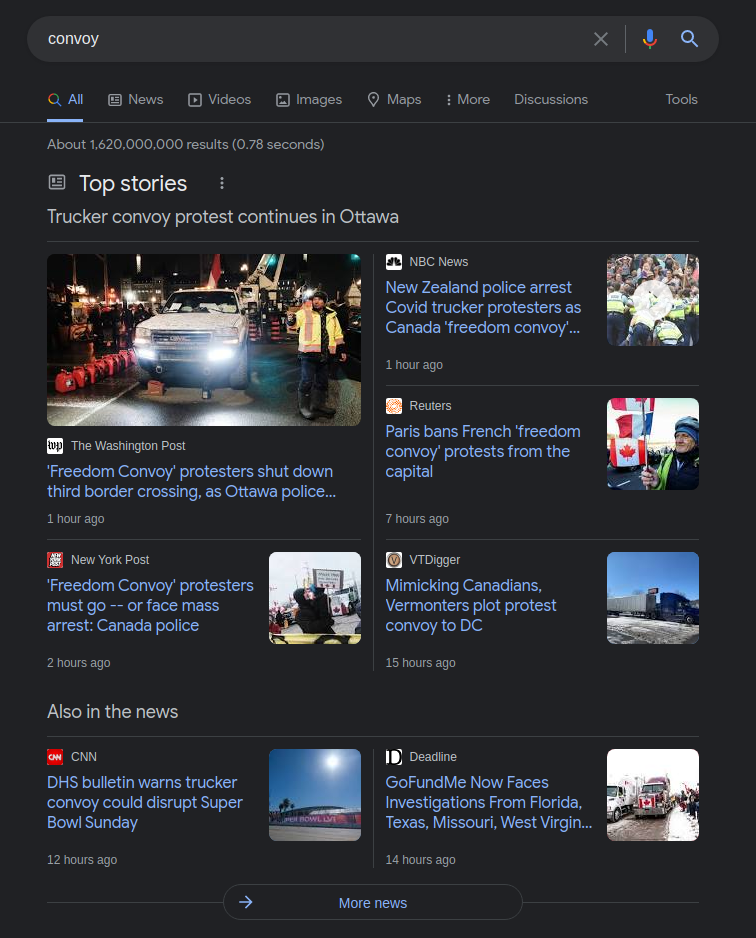
Task: Open the Videos results tab
Action: [x=220, y=99]
